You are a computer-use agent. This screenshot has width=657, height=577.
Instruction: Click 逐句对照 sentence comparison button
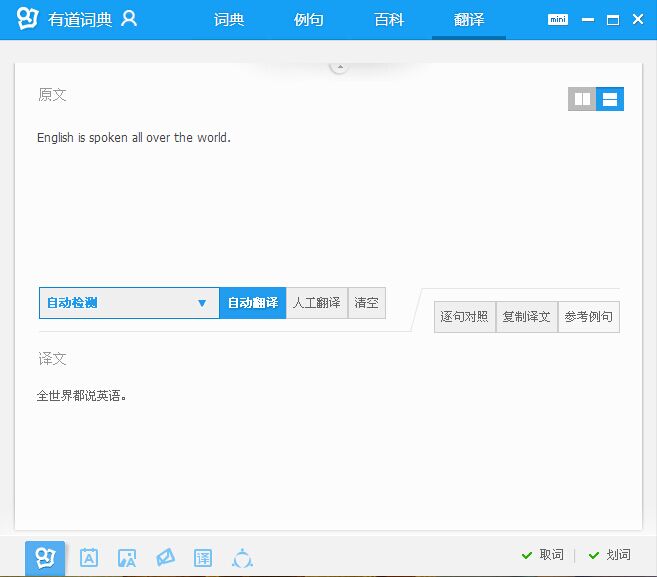(x=465, y=317)
